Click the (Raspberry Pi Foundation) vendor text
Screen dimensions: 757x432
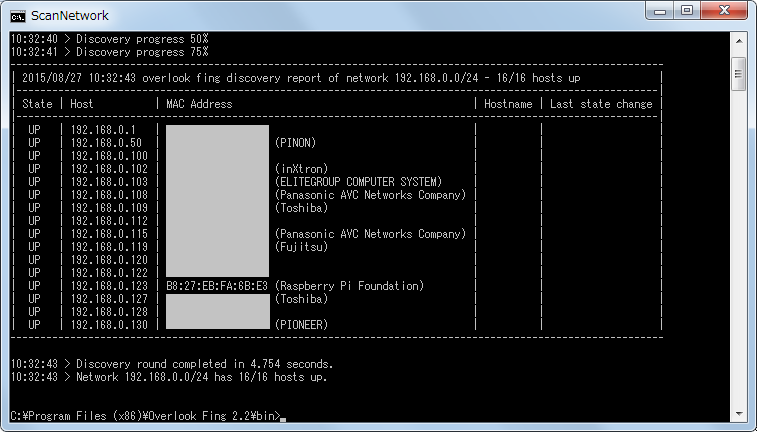(350, 286)
